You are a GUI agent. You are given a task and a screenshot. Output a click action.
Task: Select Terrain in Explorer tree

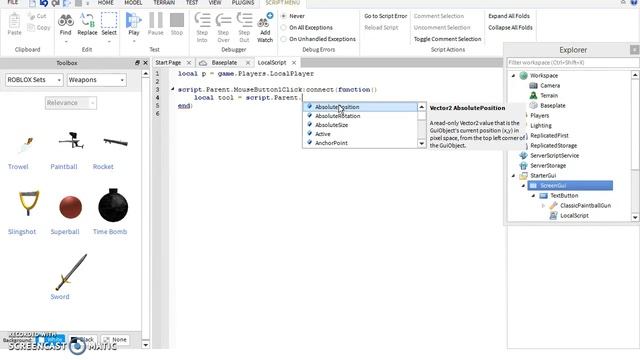549,96
